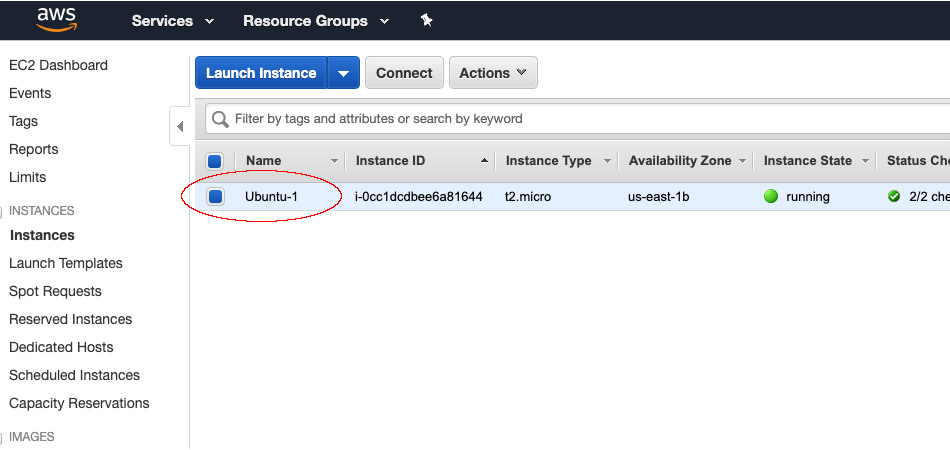The width and height of the screenshot is (950, 450).
Task: Click the Launch Instance button
Action: click(x=261, y=73)
